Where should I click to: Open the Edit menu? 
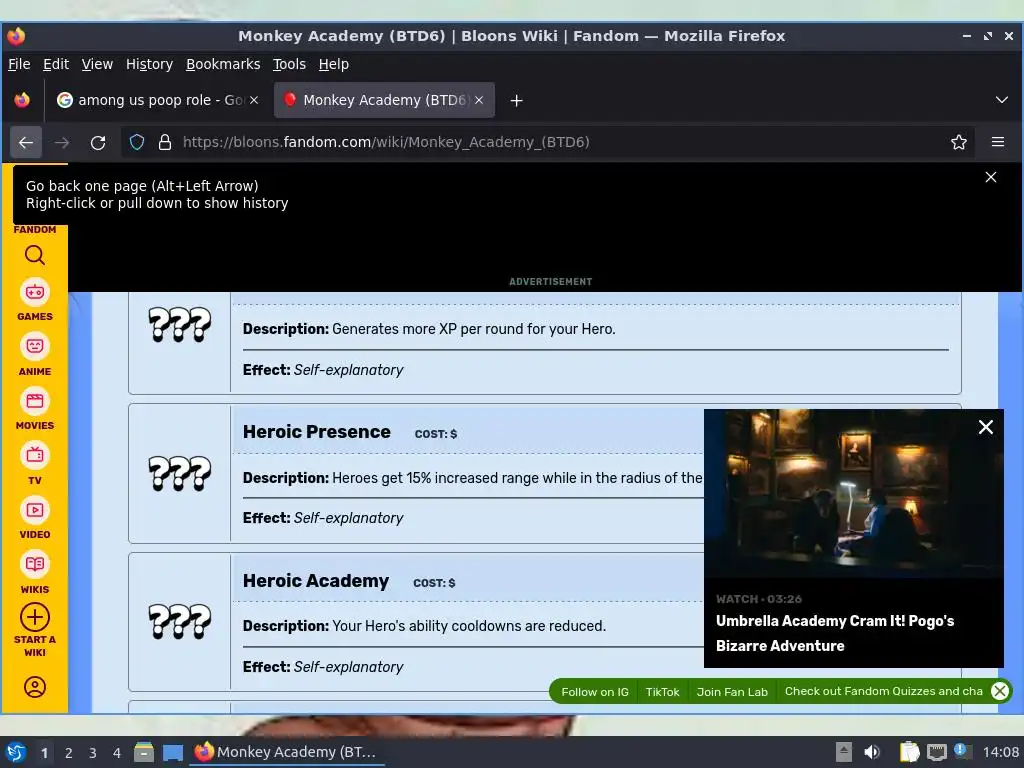(56, 64)
